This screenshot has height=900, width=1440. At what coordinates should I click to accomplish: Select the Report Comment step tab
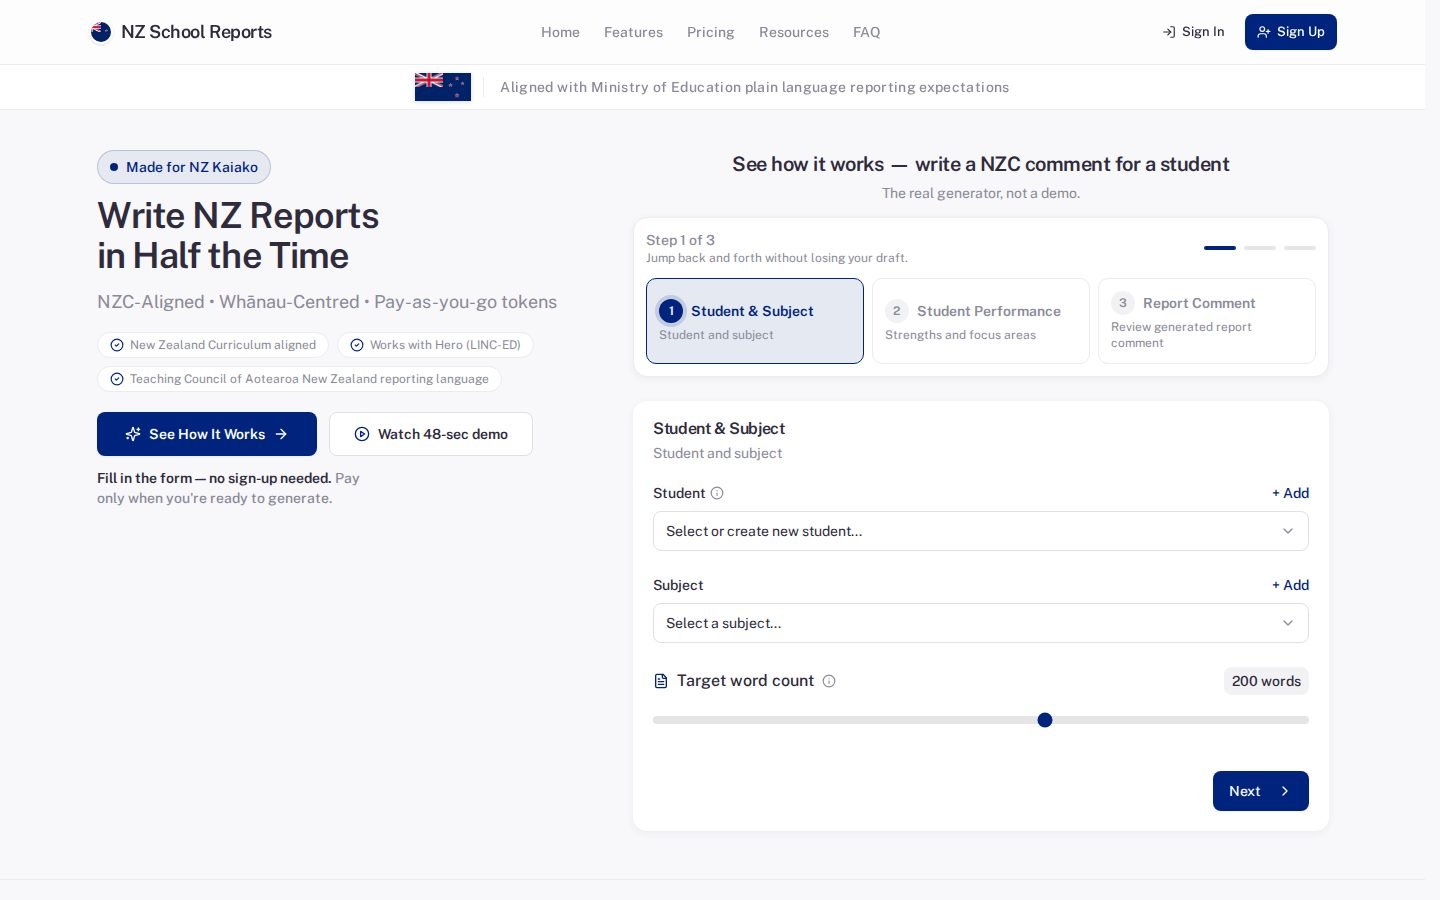click(1207, 321)
